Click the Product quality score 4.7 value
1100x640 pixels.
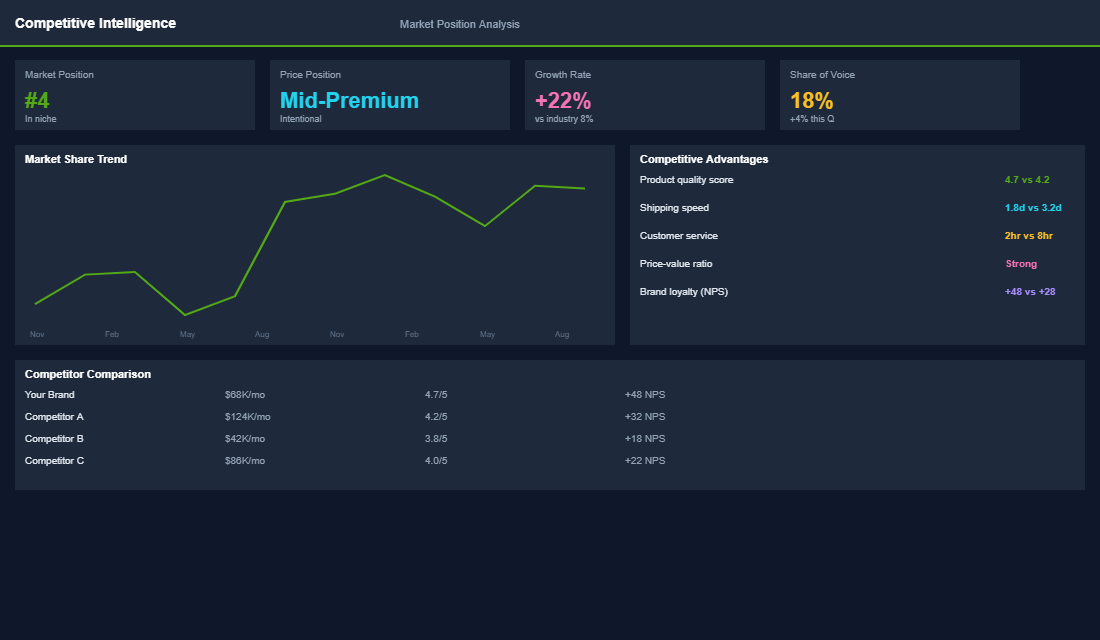1029,179
